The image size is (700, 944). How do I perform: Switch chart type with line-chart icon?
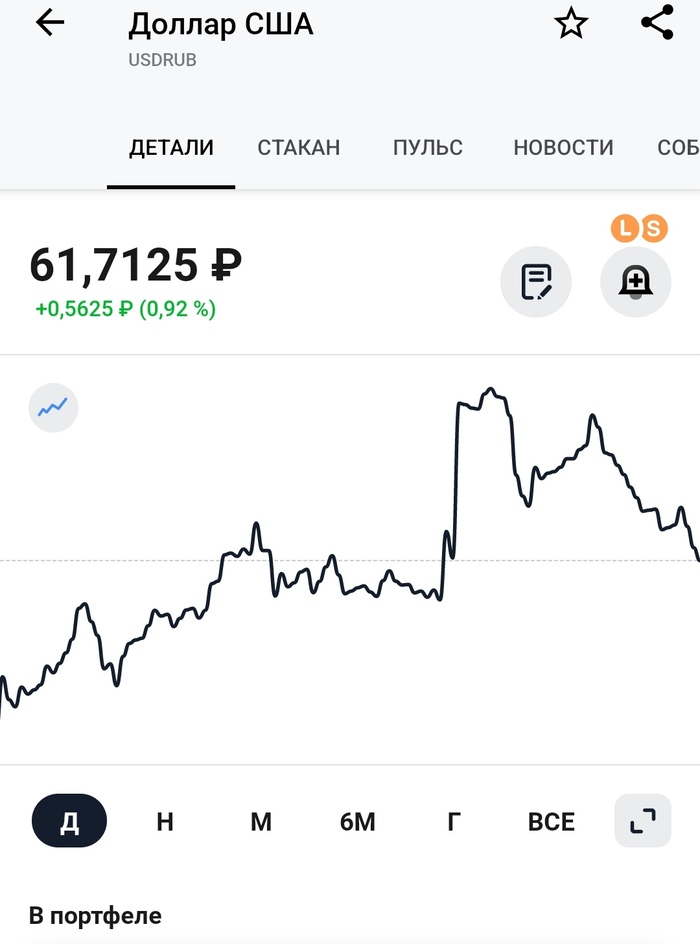coord(53,408)
